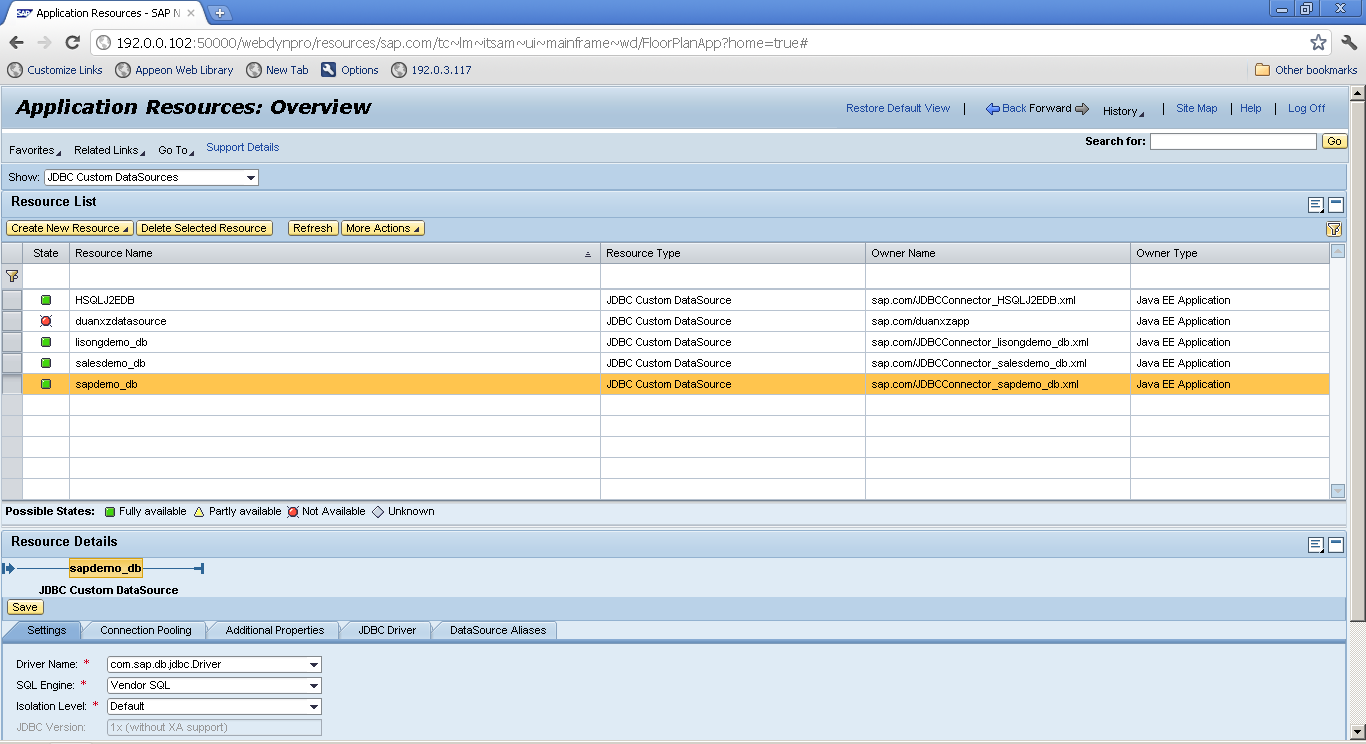Open the Related Links menu

pyautogui.click(x=110, y=150)
